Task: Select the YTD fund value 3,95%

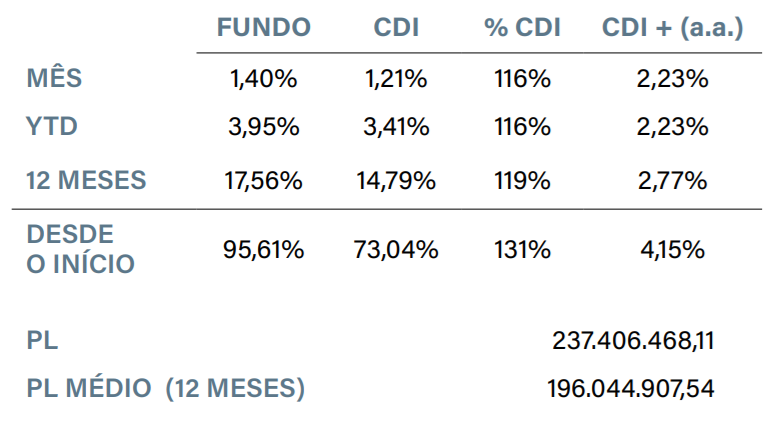Action: coord(265,127)
